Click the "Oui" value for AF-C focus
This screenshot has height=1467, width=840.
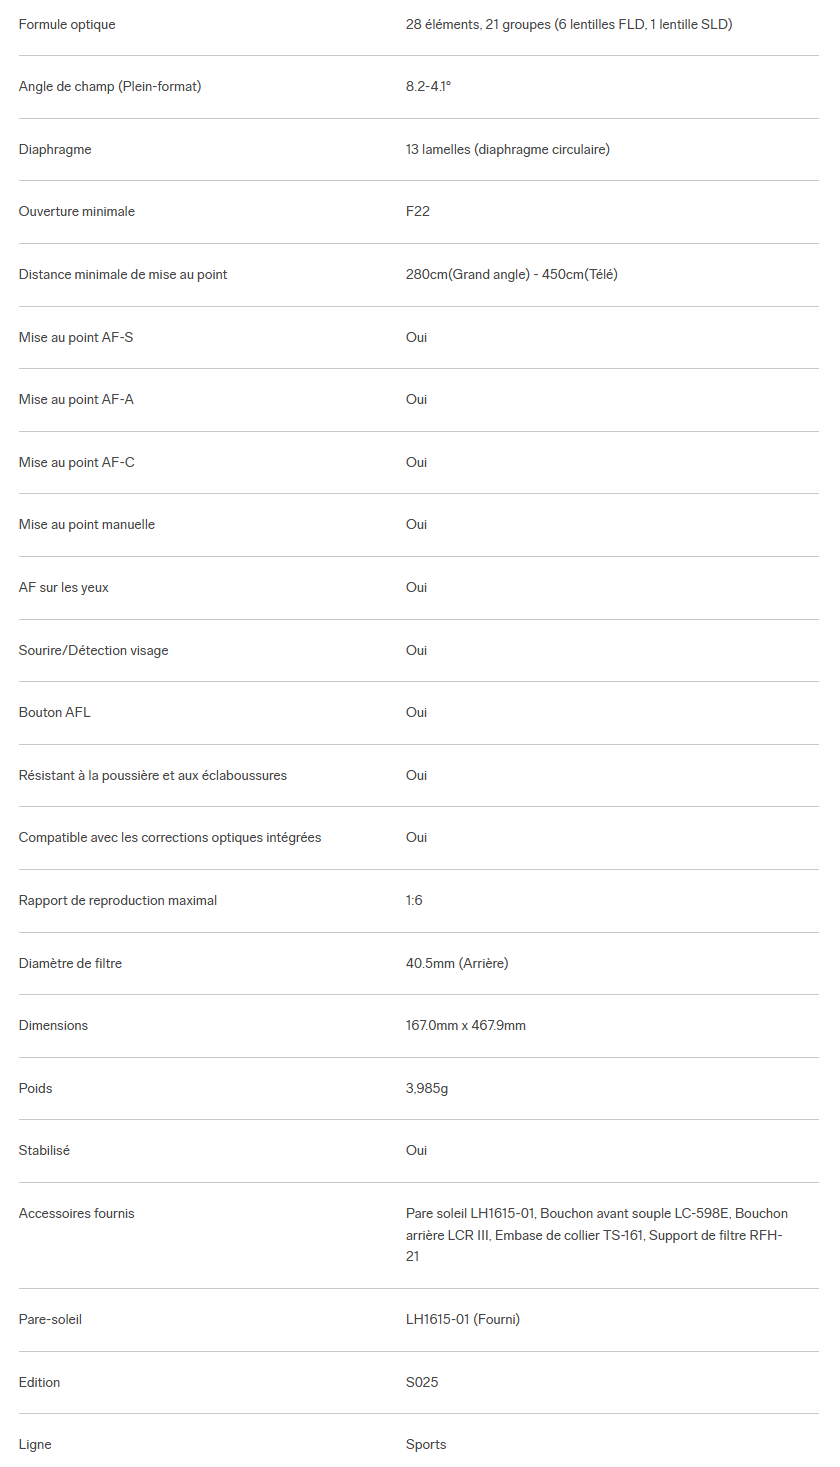[x=416, y=462]
